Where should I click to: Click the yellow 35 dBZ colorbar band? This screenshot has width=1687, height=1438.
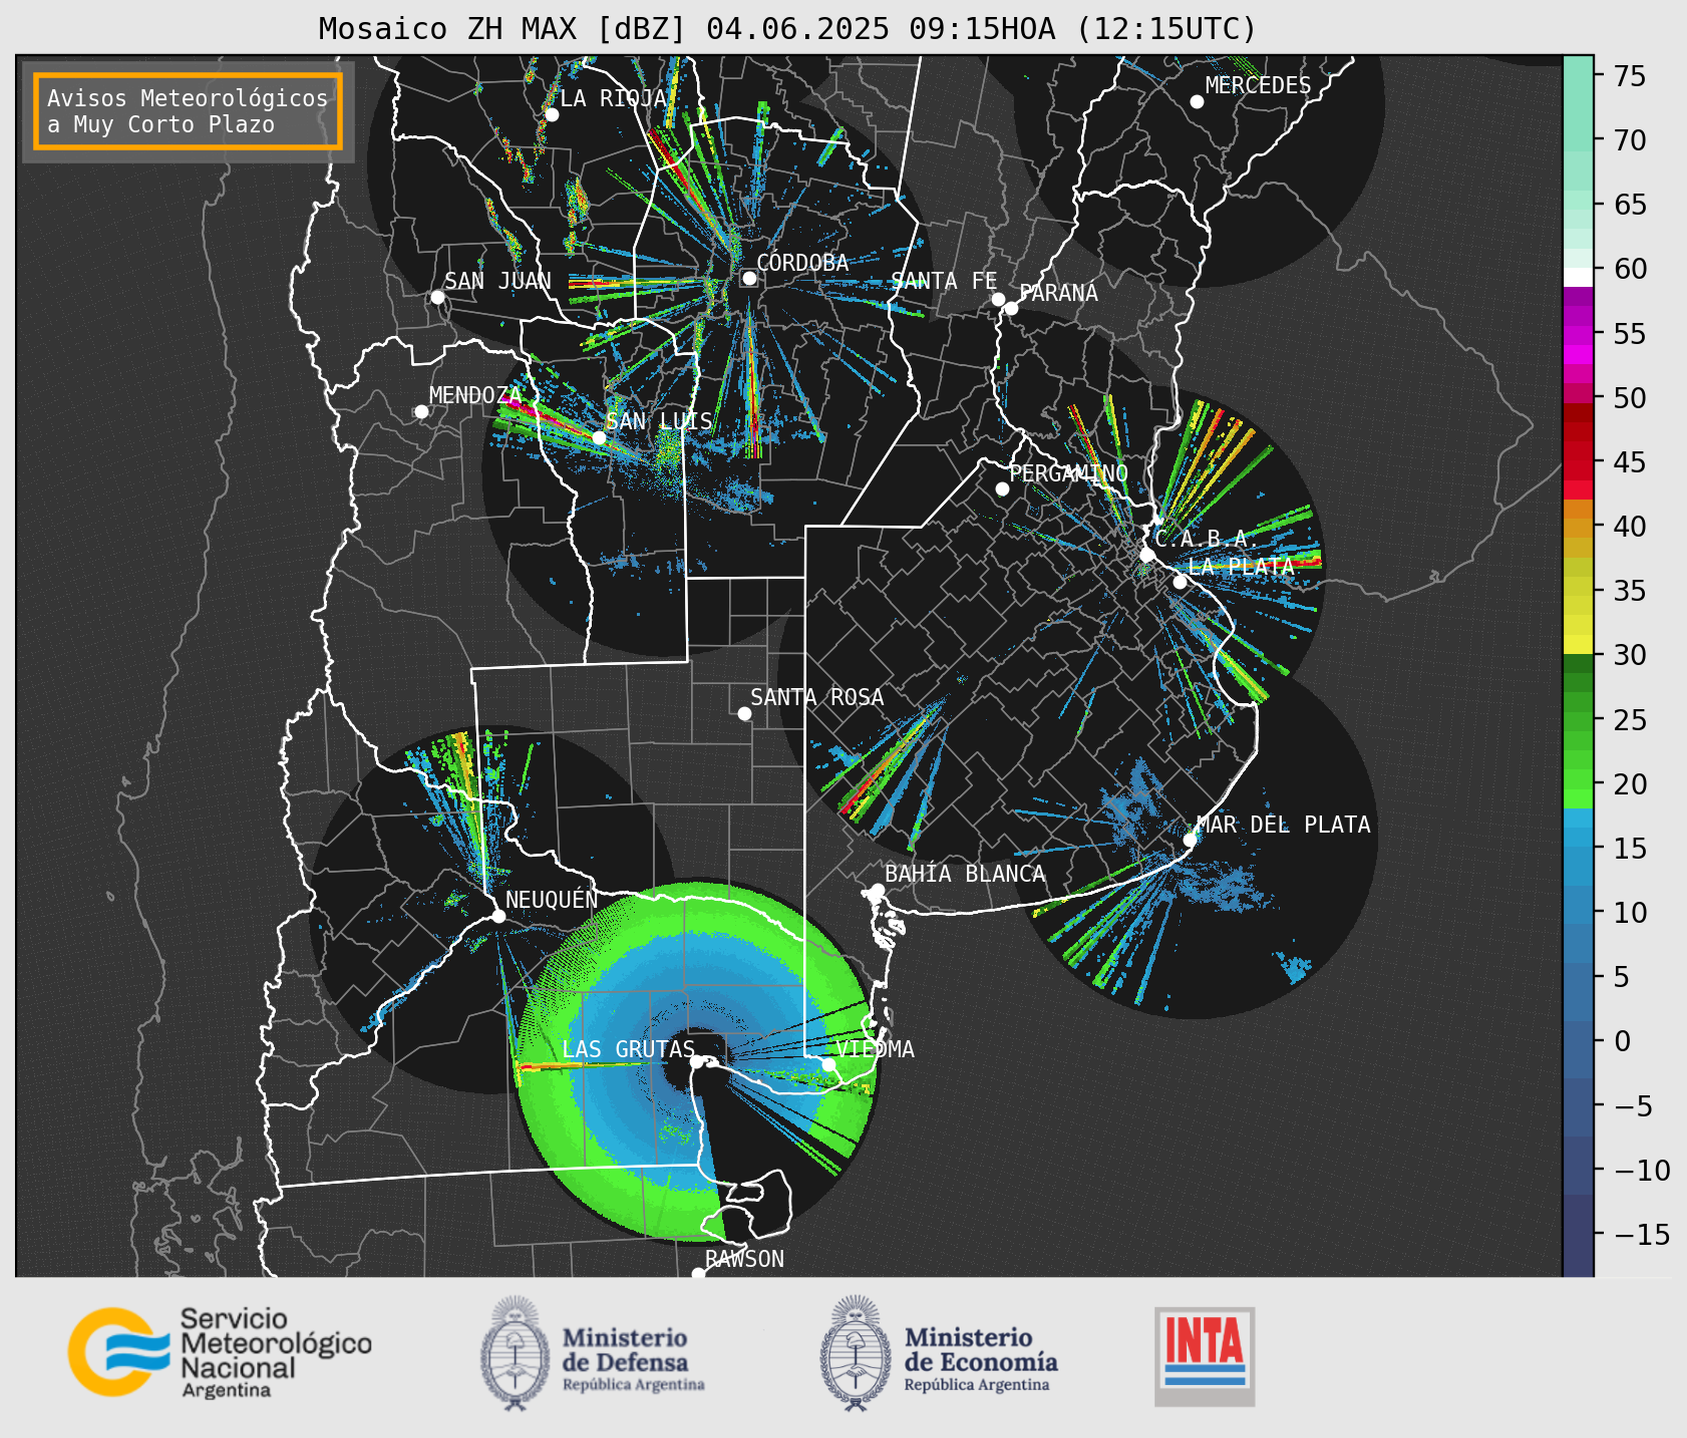click(x=1577, y=592)
